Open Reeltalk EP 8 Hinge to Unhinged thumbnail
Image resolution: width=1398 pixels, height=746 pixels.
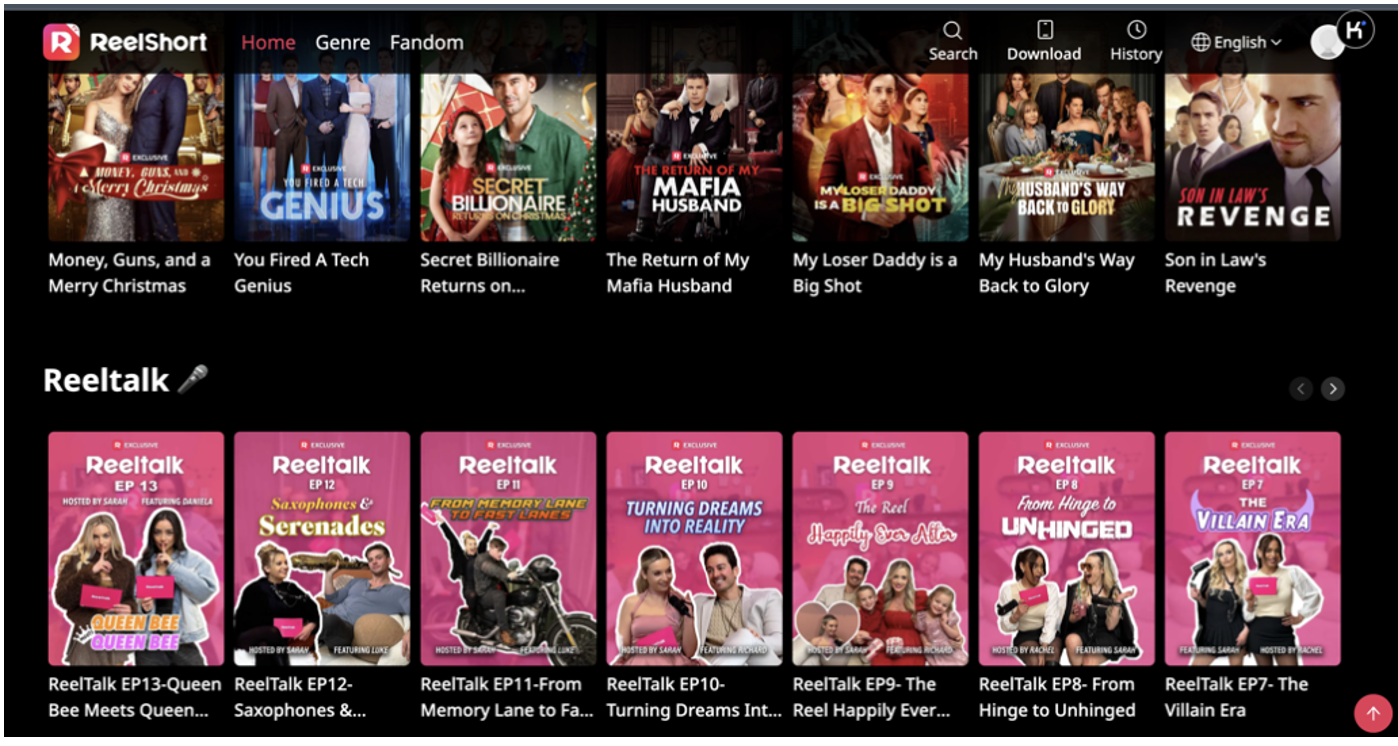(x=1066, y=548)
